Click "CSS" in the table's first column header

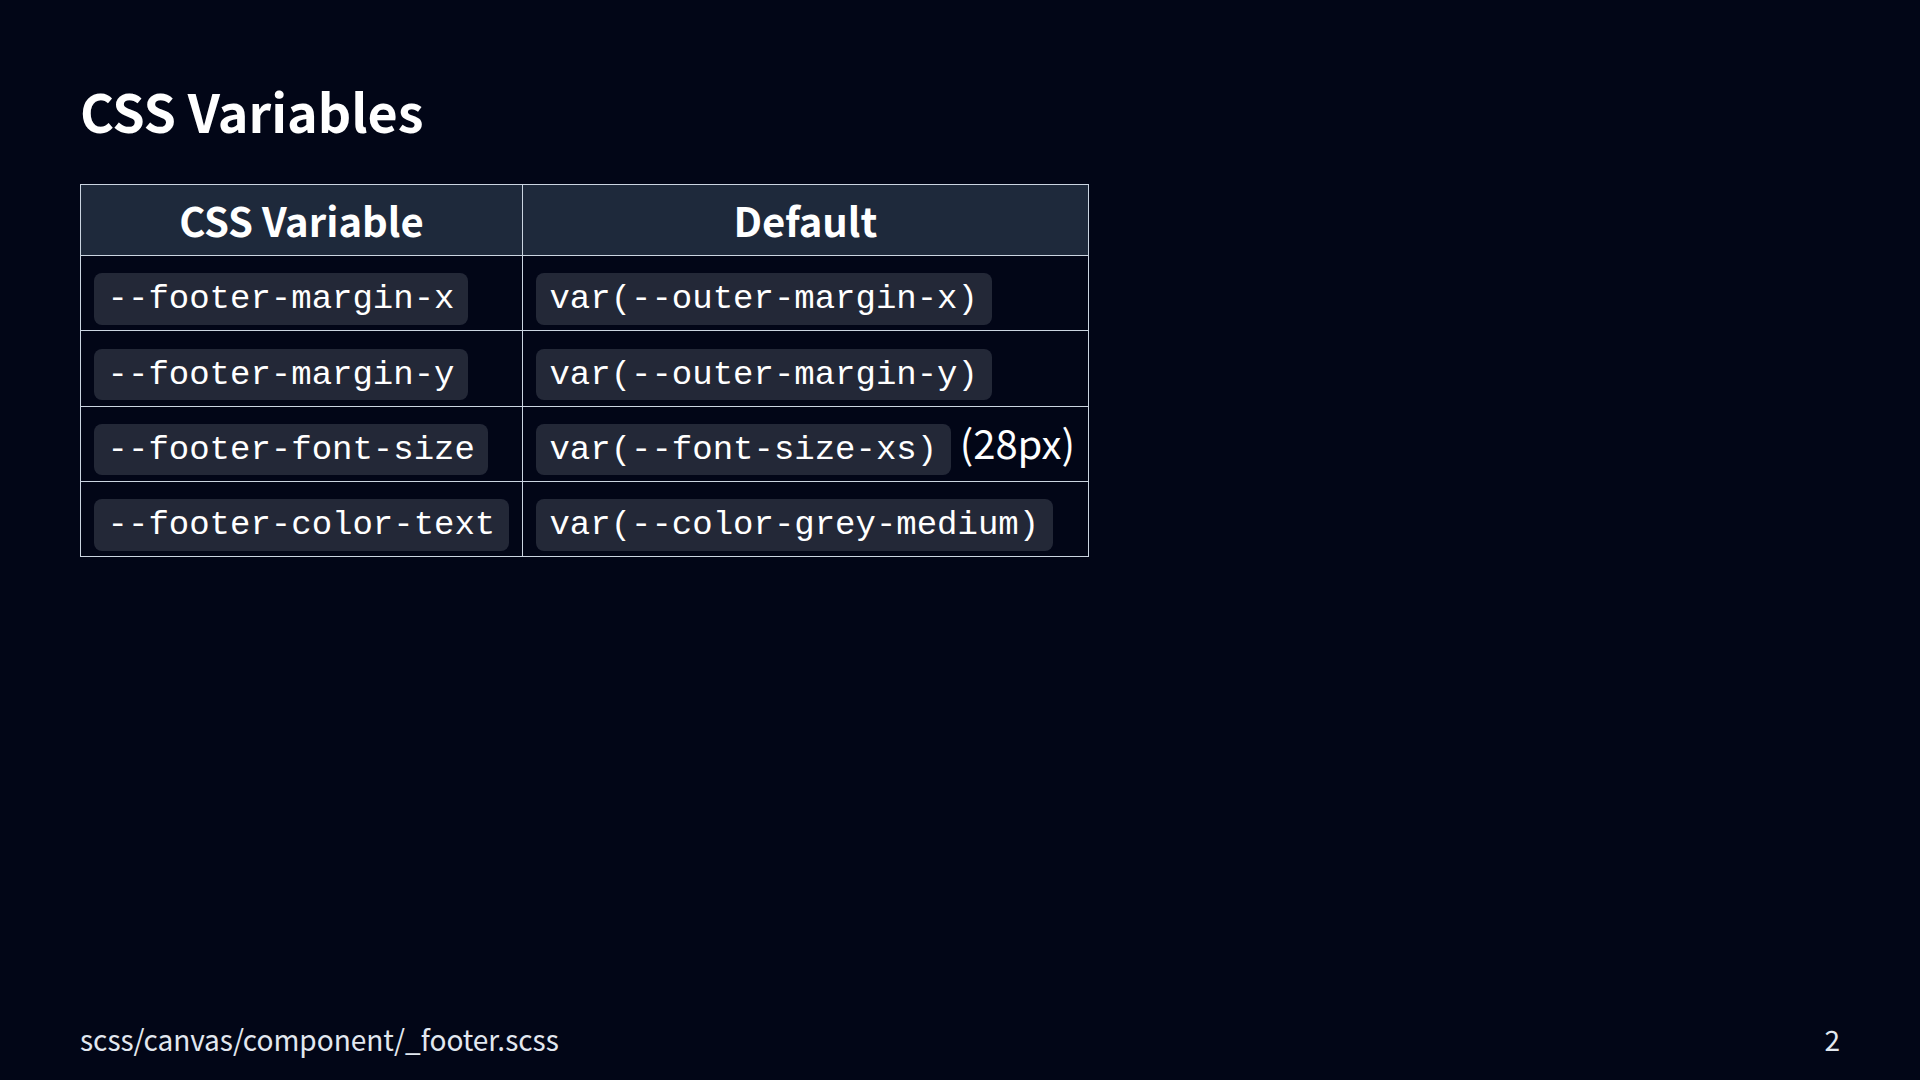[x=215, y=222]
